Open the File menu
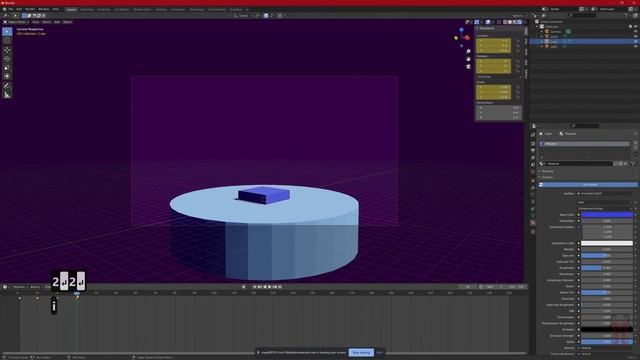 click(11, 9)
